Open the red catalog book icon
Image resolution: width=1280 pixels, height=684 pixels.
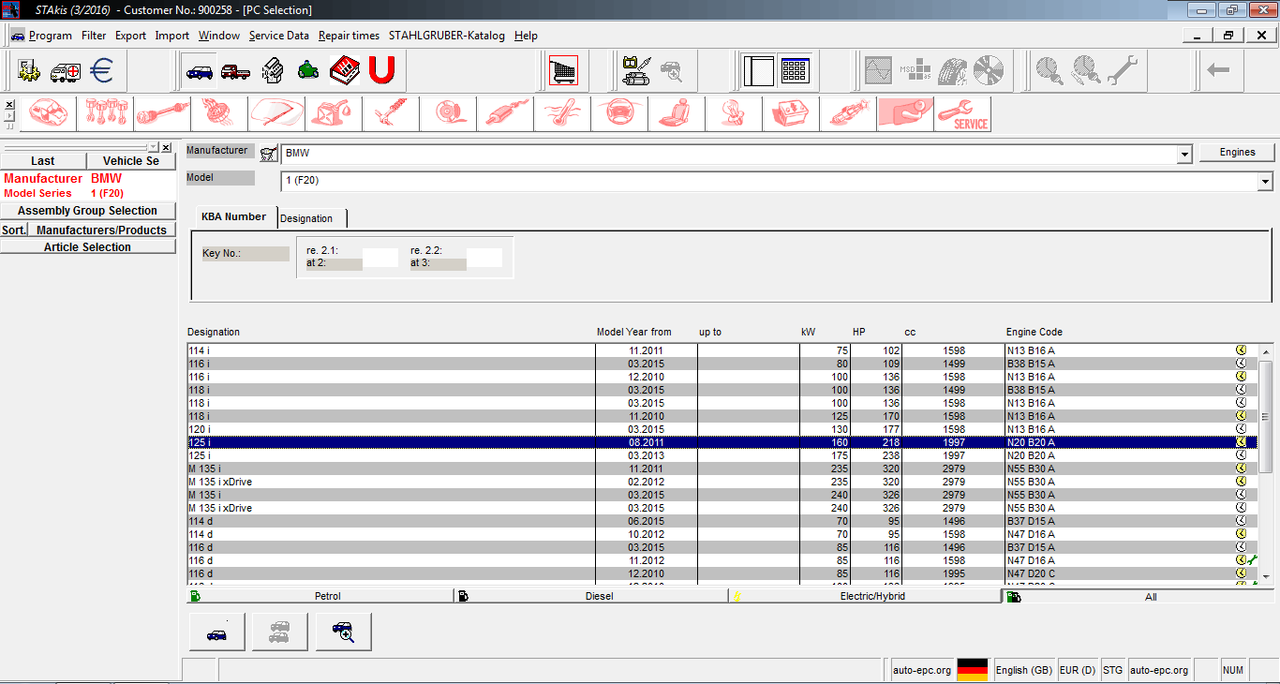[345, 71]
